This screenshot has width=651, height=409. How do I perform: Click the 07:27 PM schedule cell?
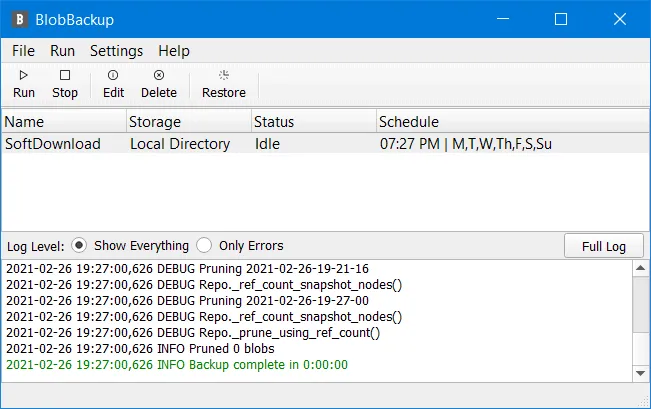coord(465,144)
